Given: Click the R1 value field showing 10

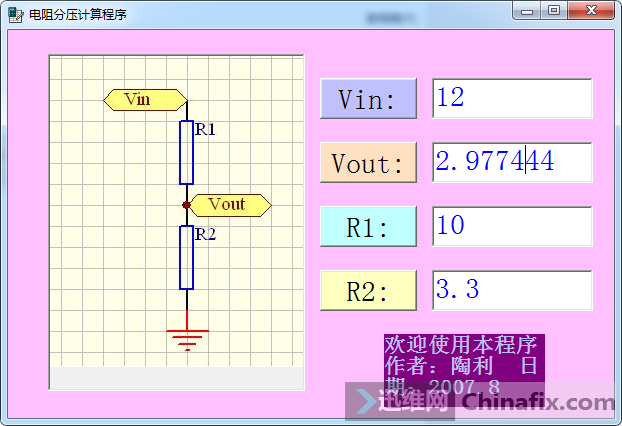Looking at the screenshot, I should 512,226.
